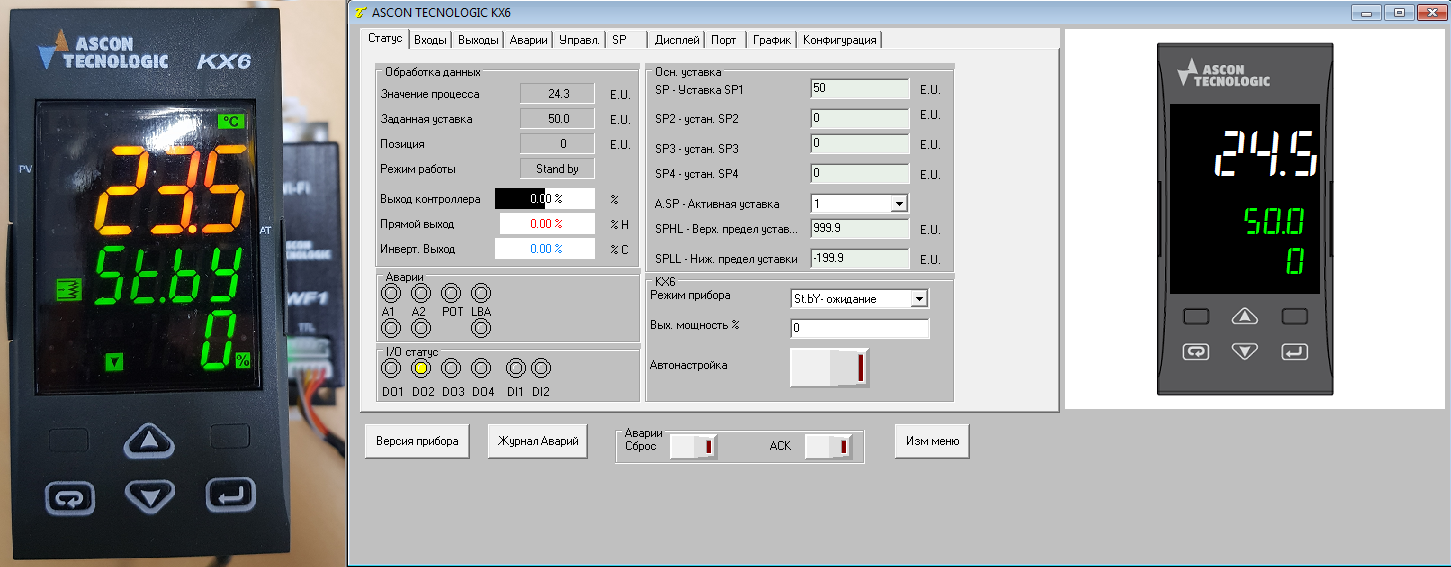Click the ASCON TECNOLOGIC KX6 title bar icon

tap(361, 12)
